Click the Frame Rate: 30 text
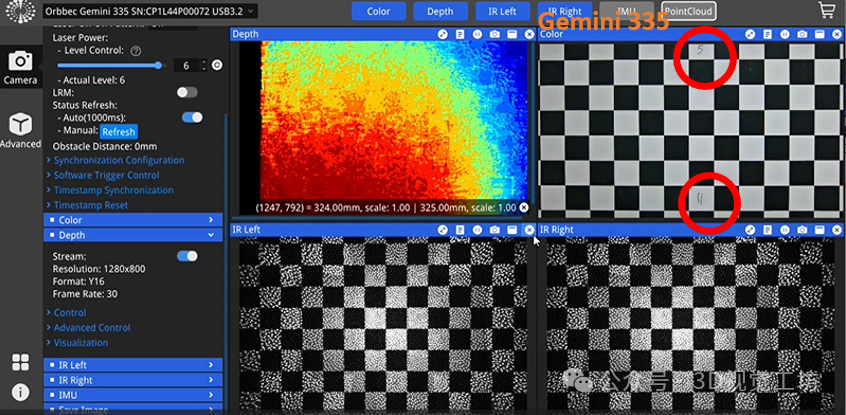846x415 pixels. pos(85,295)
